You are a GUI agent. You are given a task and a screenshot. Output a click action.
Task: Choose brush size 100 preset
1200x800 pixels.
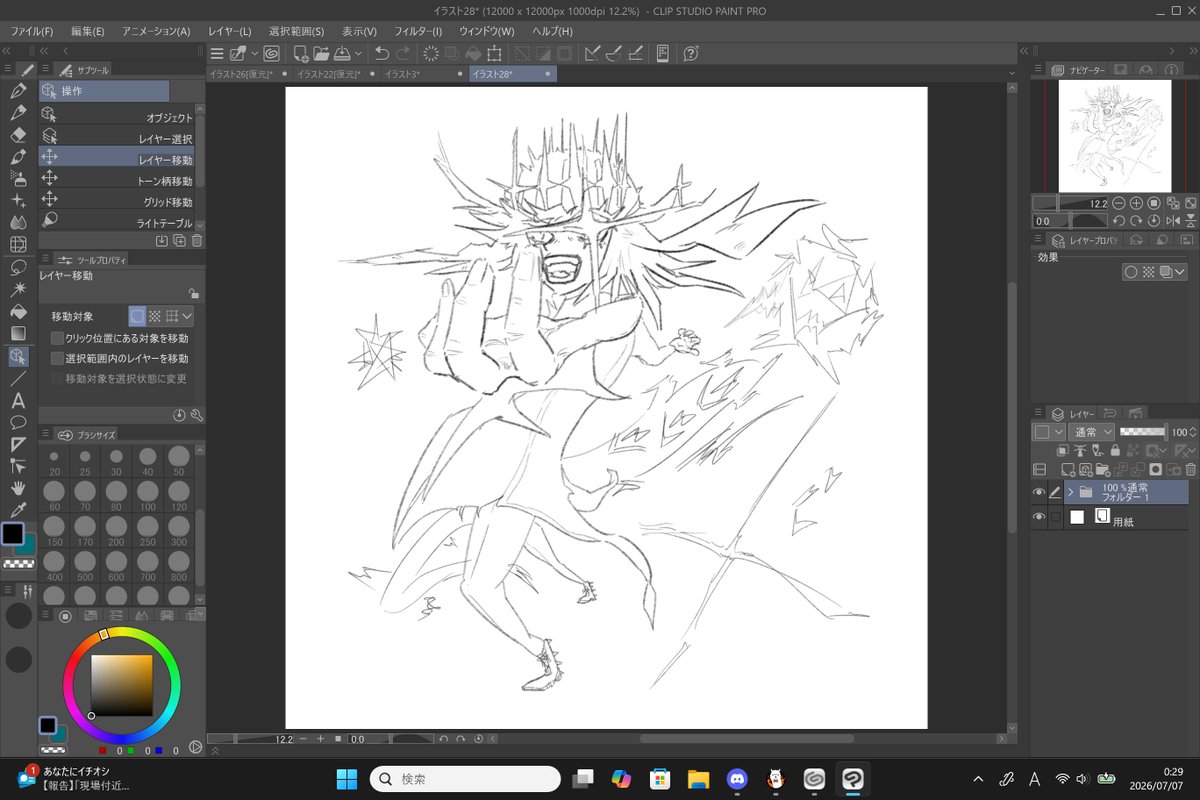click(147, 494)
